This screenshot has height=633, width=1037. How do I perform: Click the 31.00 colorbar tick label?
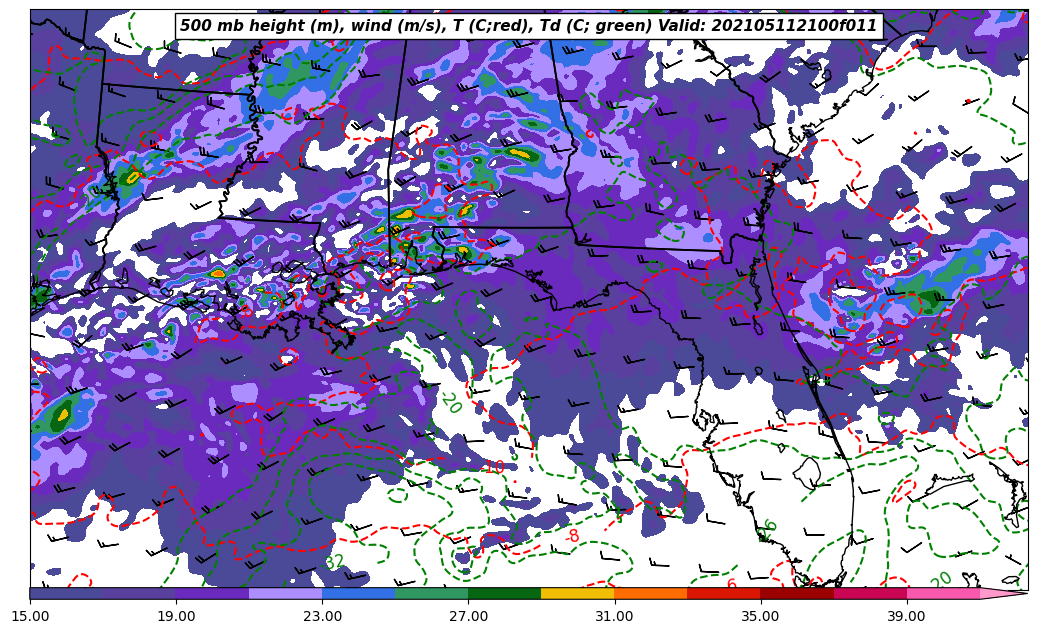click(x=614, y=616)
